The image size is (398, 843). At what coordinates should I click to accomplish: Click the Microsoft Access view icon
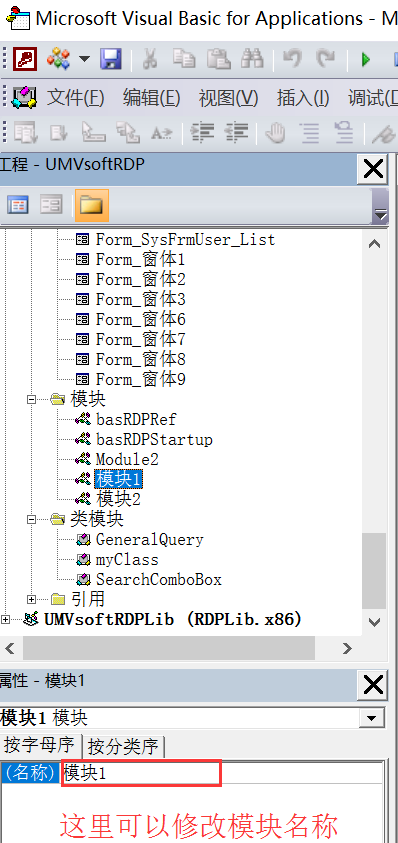pyautogui.click(x=24, y=59)
